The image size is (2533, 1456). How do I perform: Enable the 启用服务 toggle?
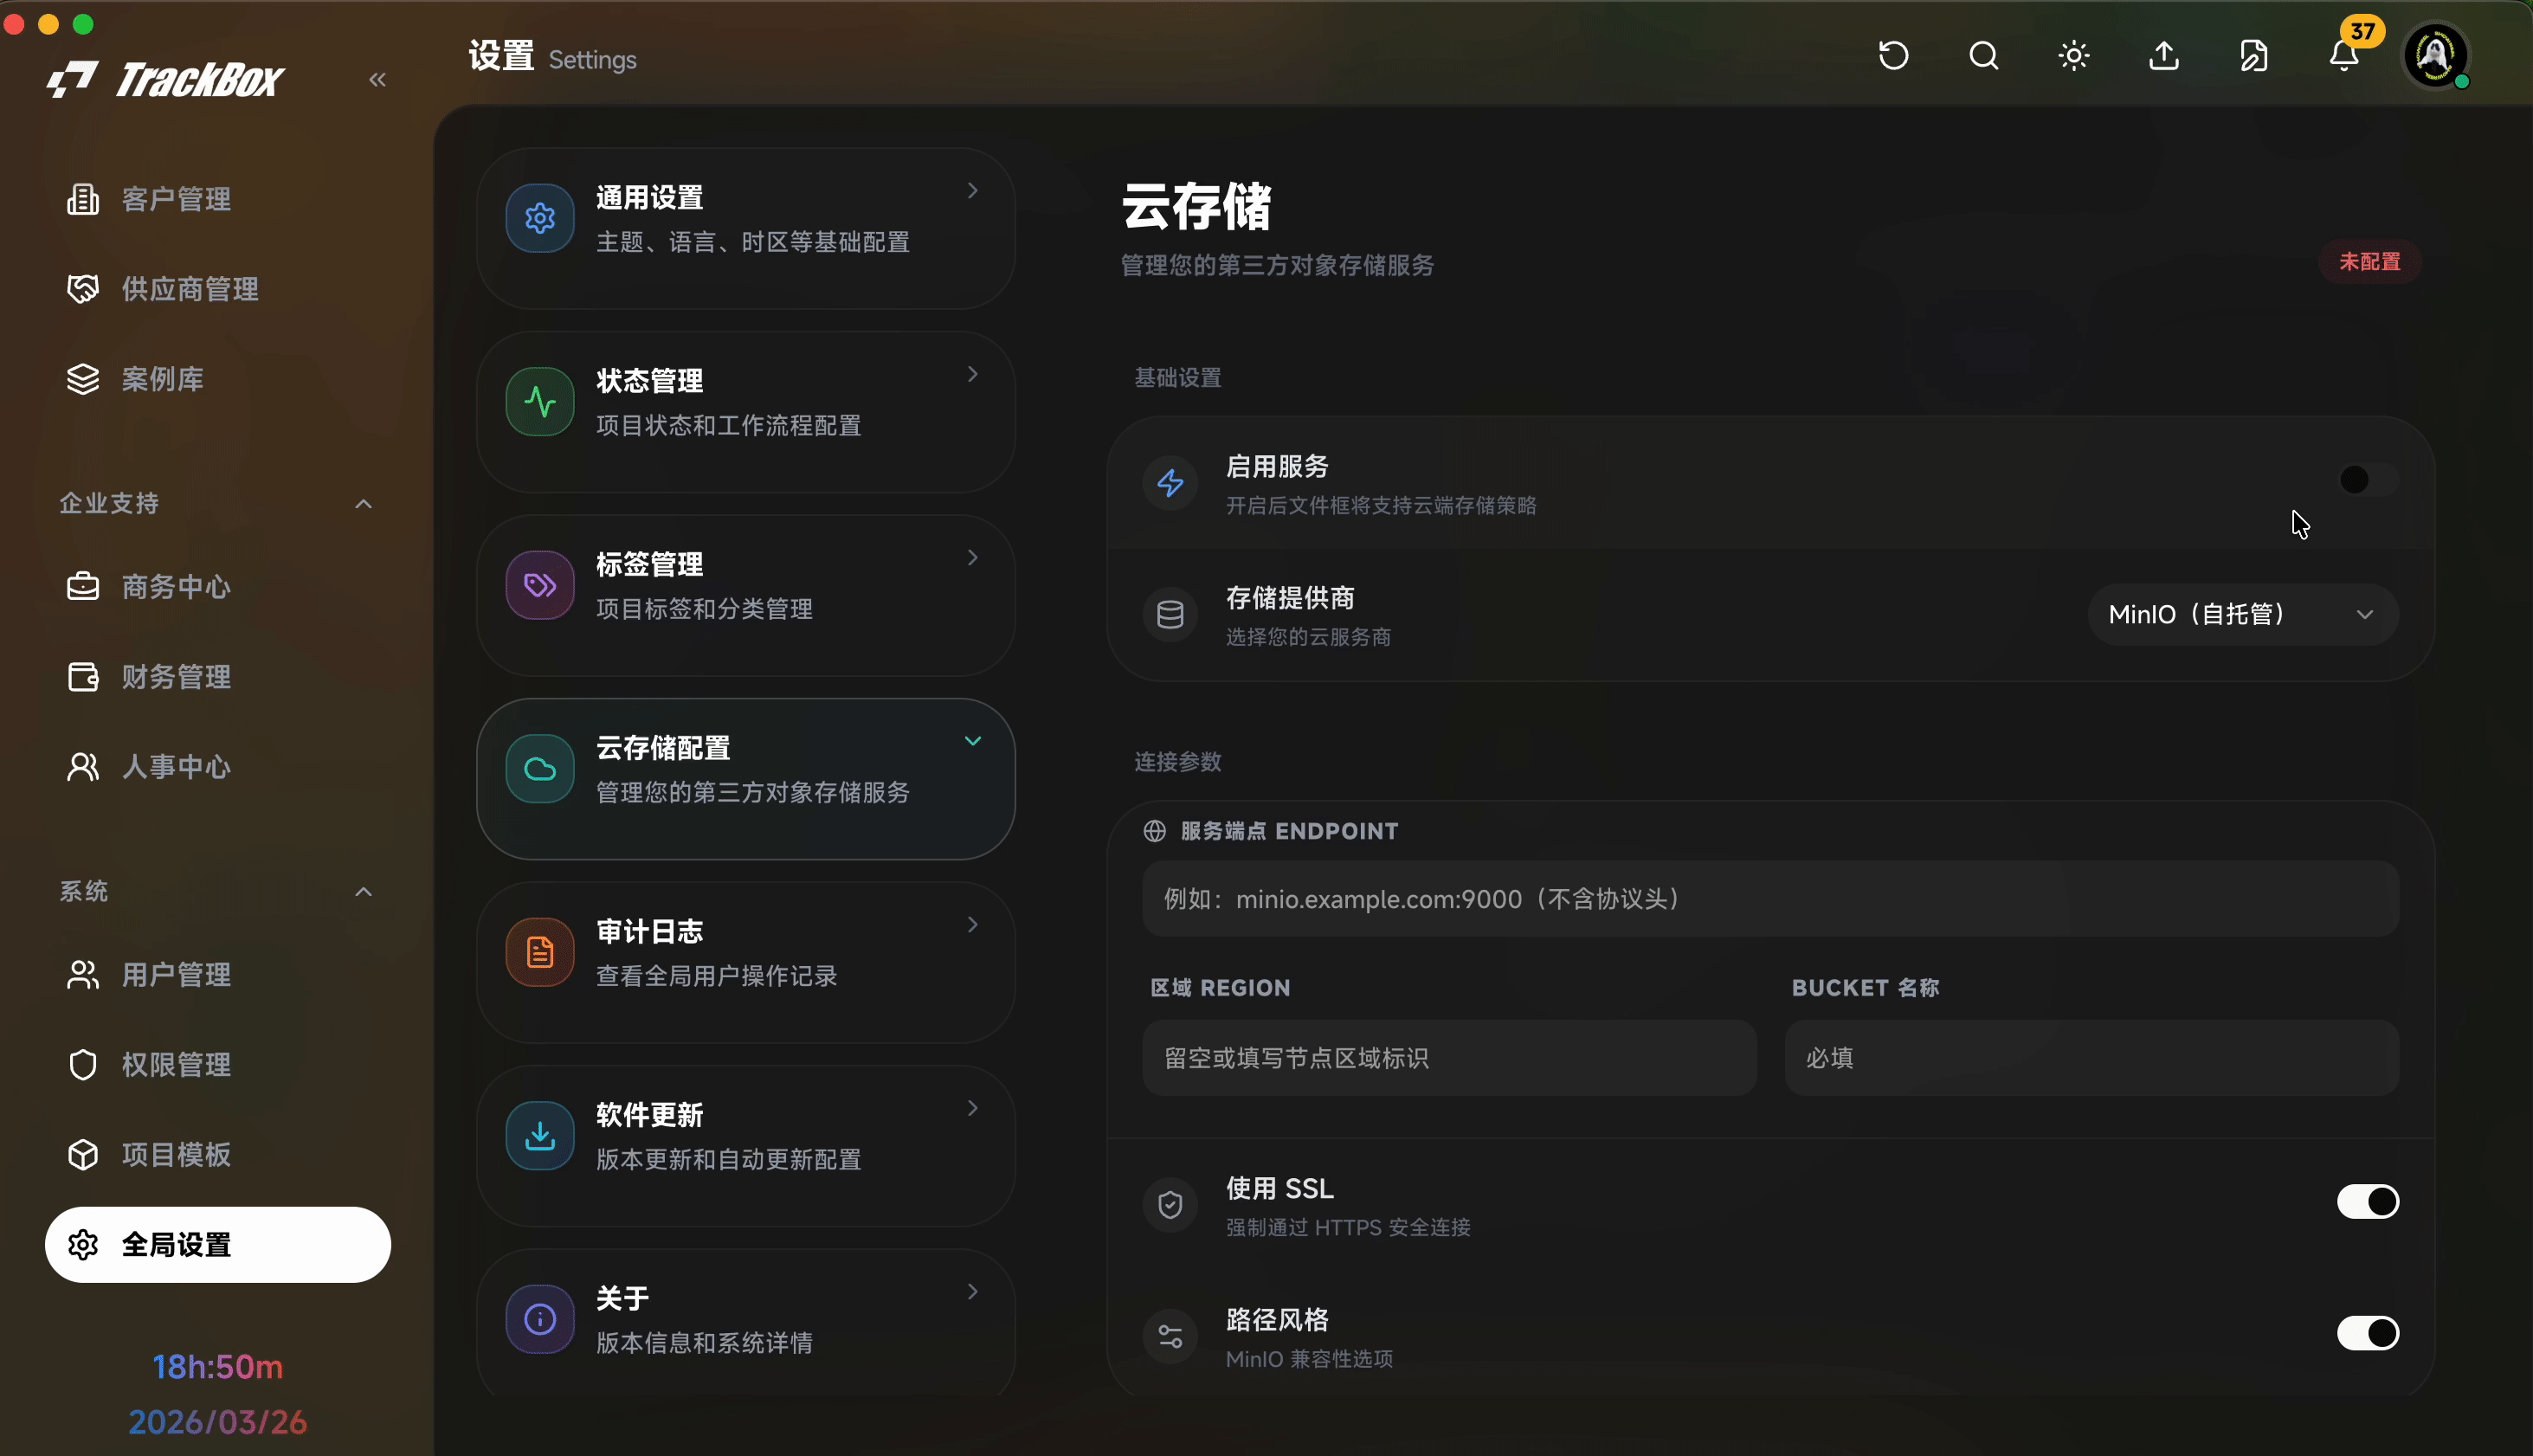tap(2367, 480)
